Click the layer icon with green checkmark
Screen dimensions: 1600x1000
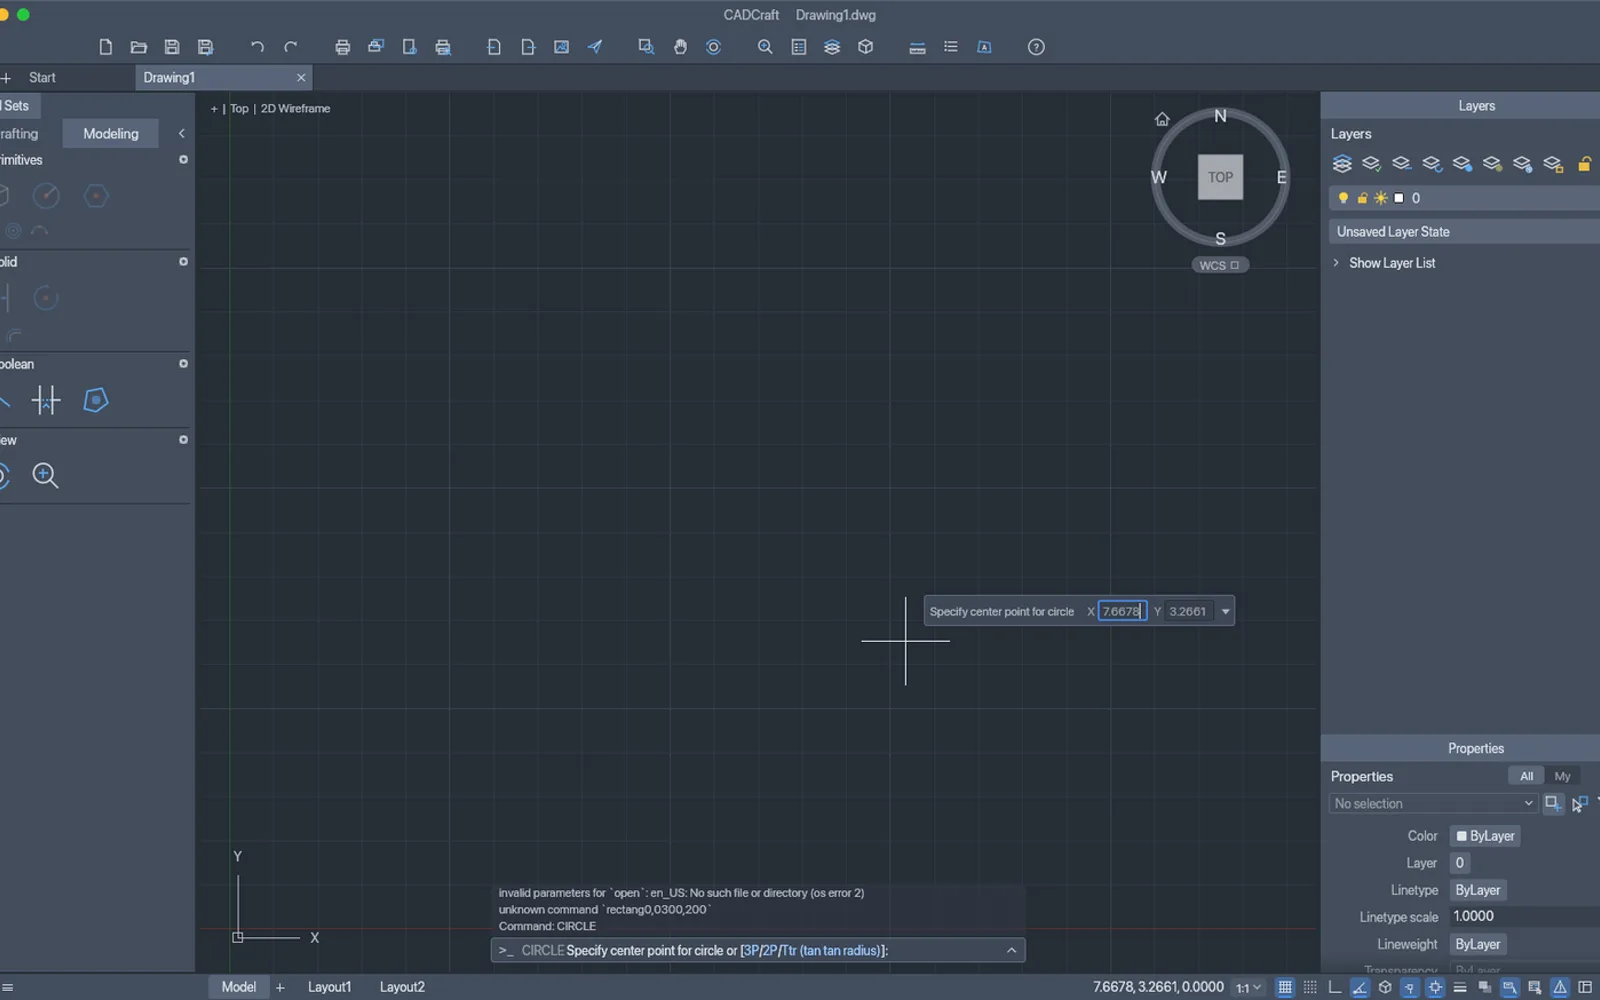click(x=1372, y=164)
